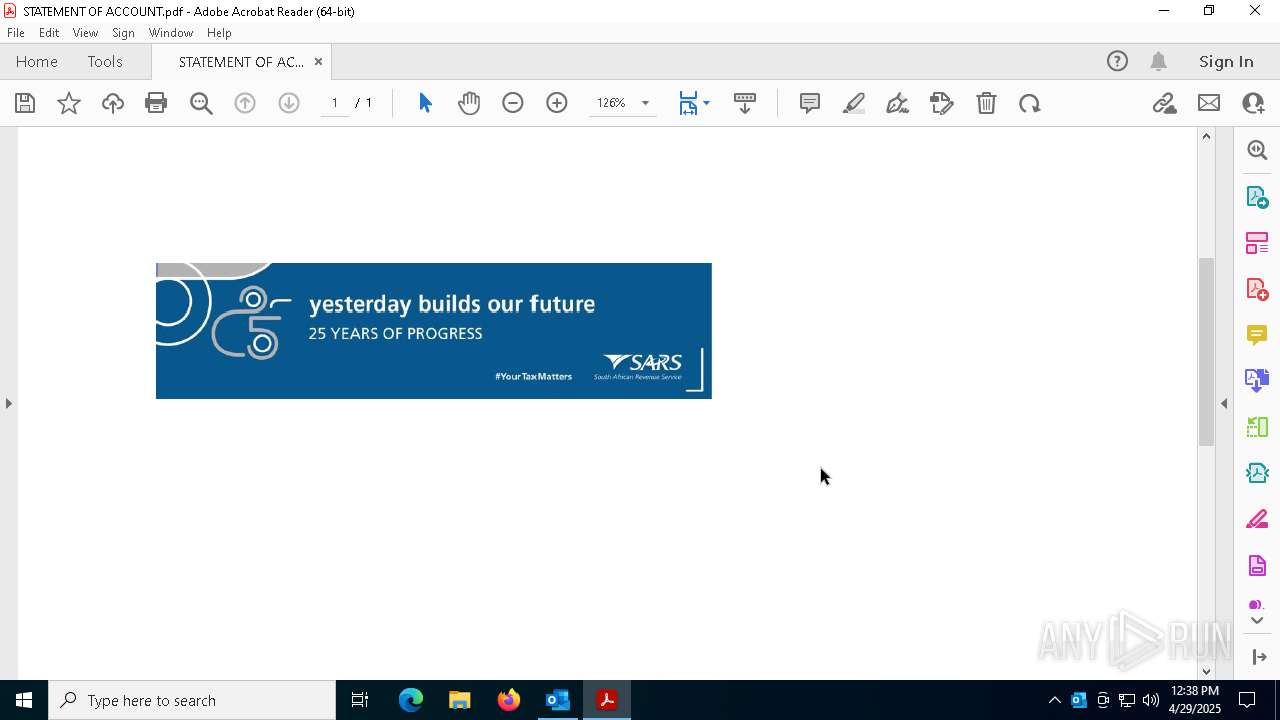This screenshot has width=1280, height=720.
Task: Expand the left navigation pane arrow
Action: [x=8, y=403]
